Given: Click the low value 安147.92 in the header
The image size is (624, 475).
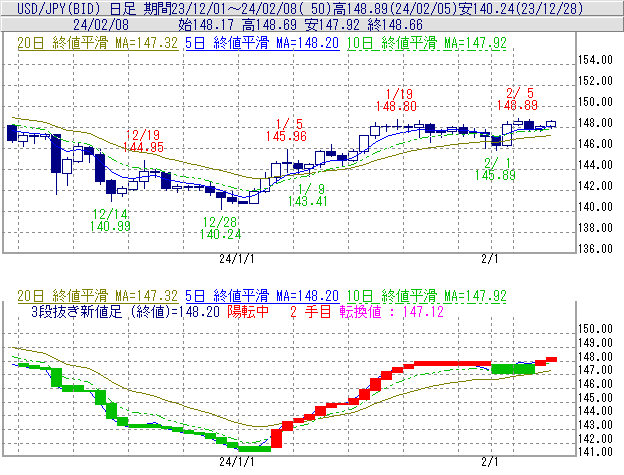Looking at the screenshot, I should pyautogui.click(x=332, y=25).
